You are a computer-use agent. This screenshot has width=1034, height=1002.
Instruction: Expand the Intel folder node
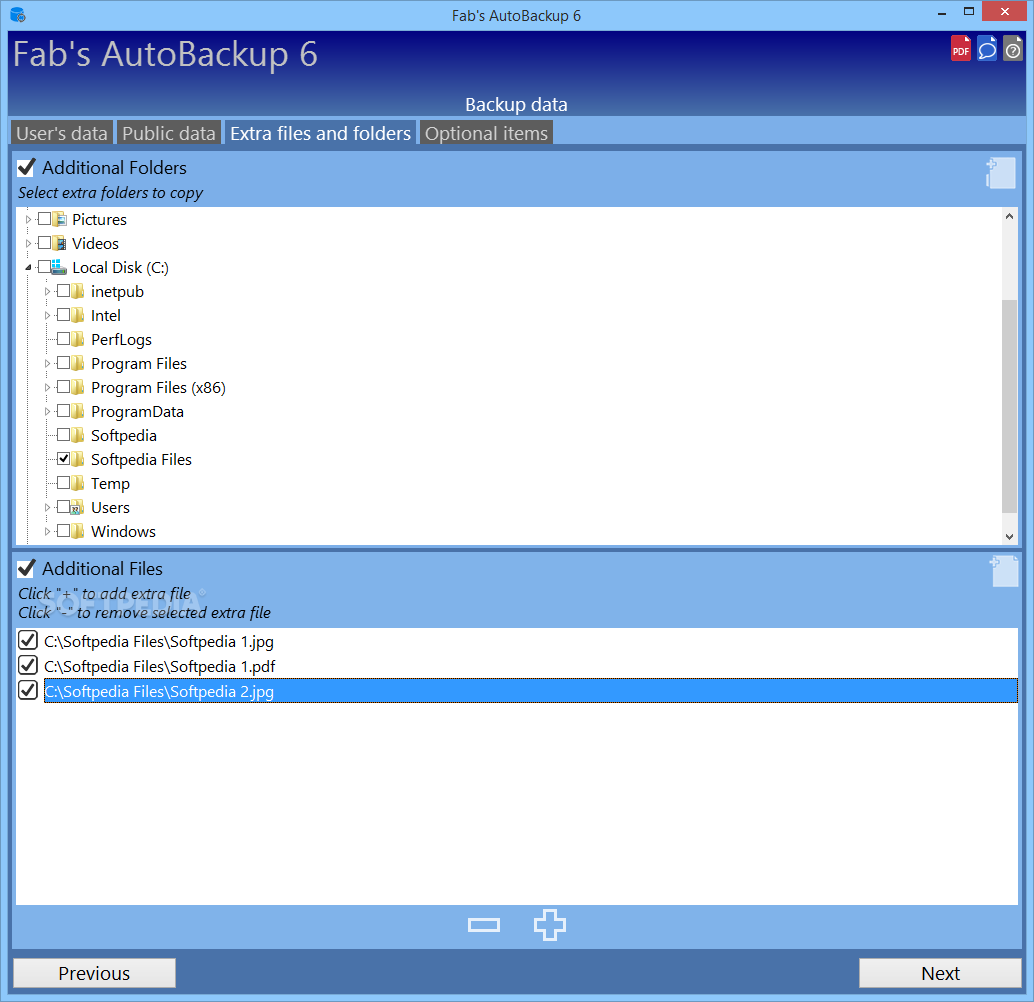[47, 315]
